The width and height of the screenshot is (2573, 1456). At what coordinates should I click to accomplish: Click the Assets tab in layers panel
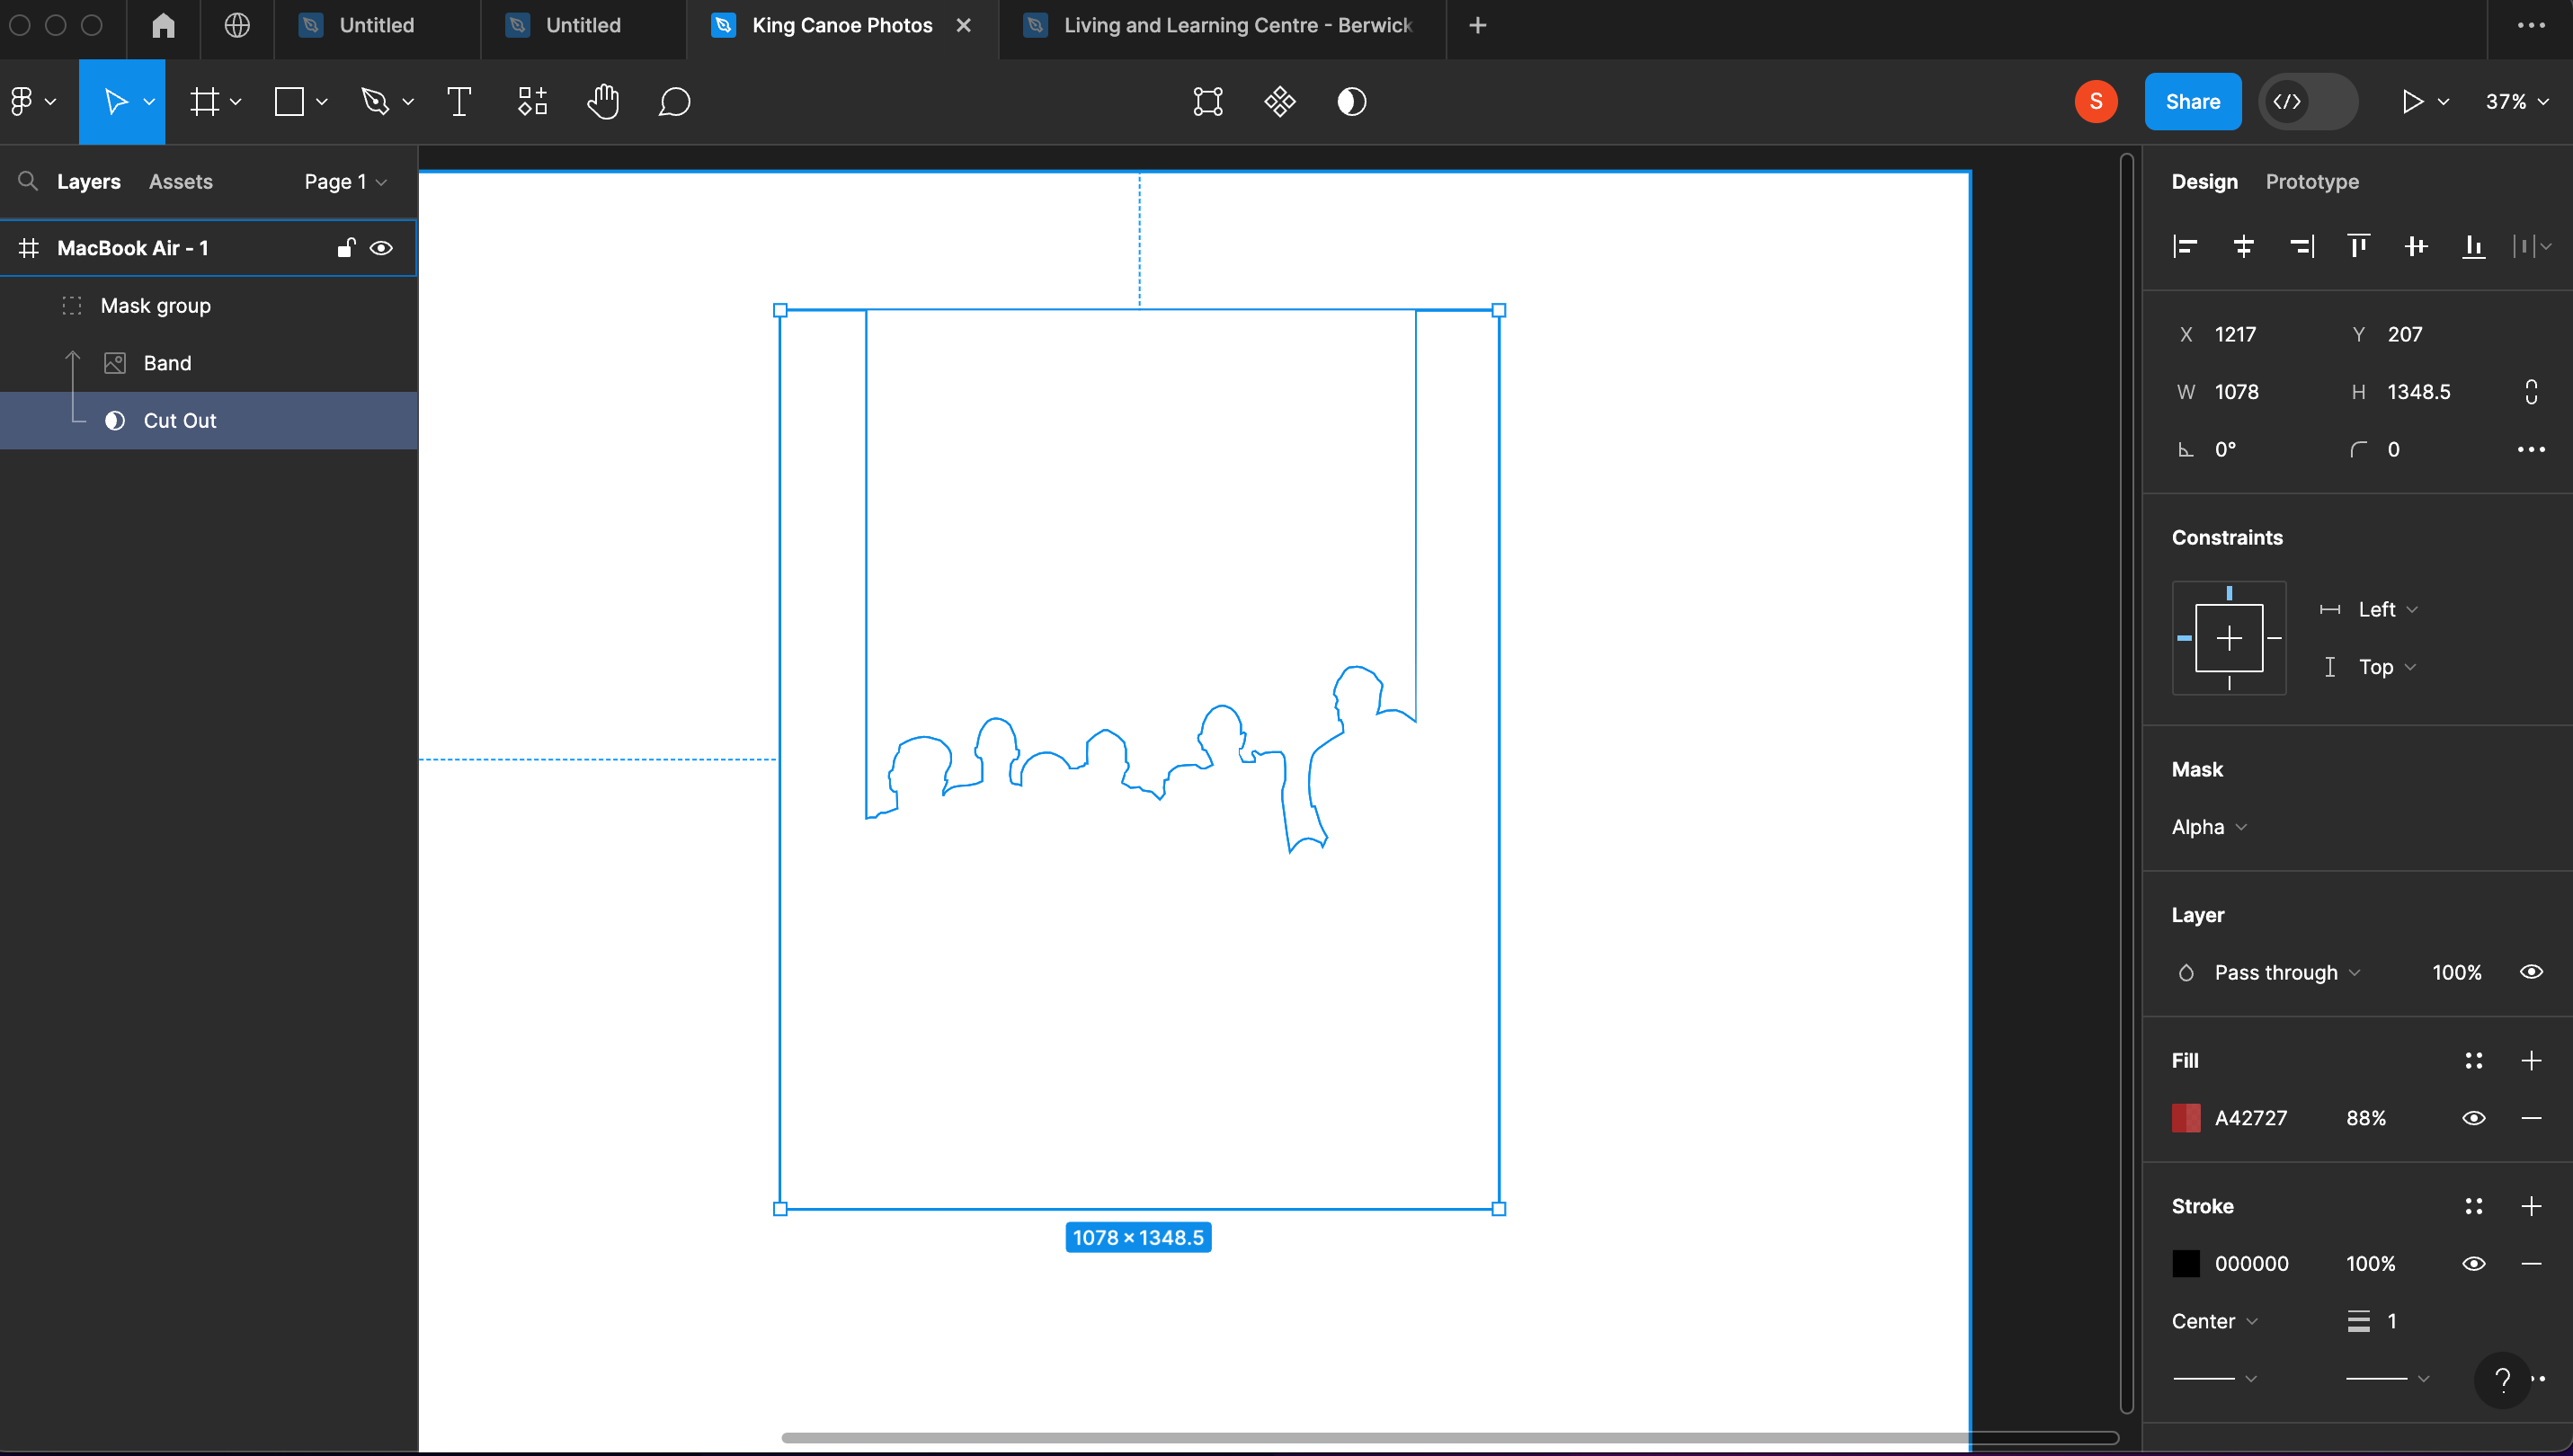(x=180, y=181)
